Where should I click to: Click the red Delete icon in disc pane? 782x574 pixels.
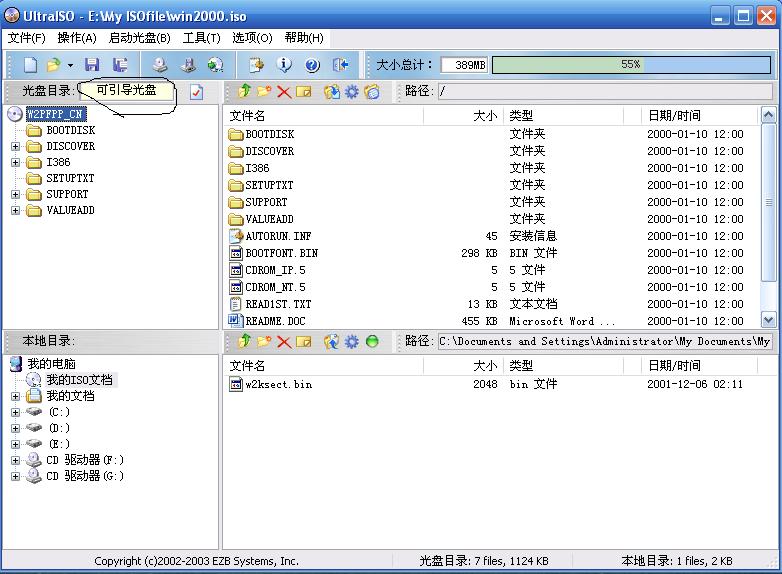(284, 92)
